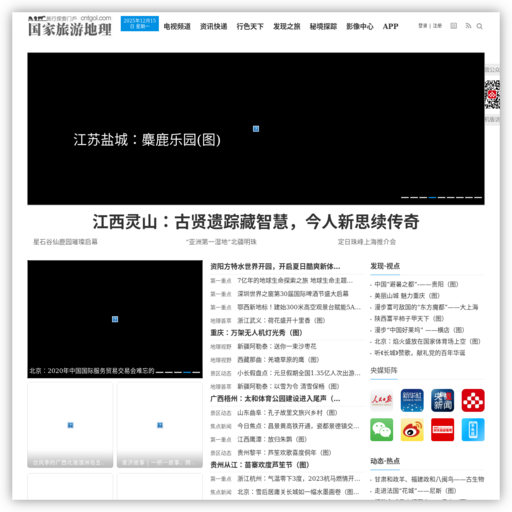Click the RSS feed icon in header
This screenshot has height=512, width=512.
[468, 26]
